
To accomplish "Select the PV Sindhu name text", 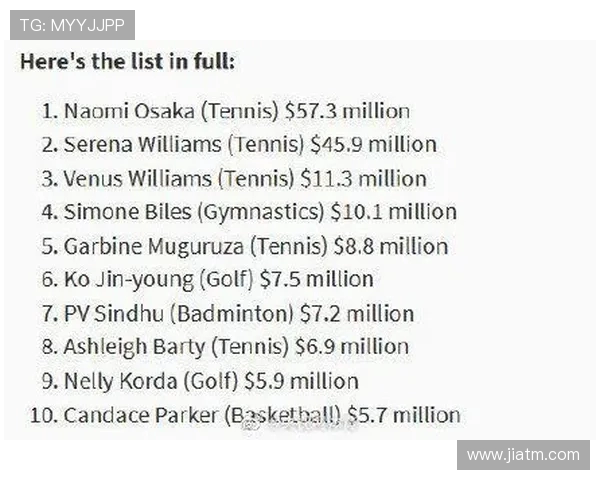I will (x=113, y=313).
